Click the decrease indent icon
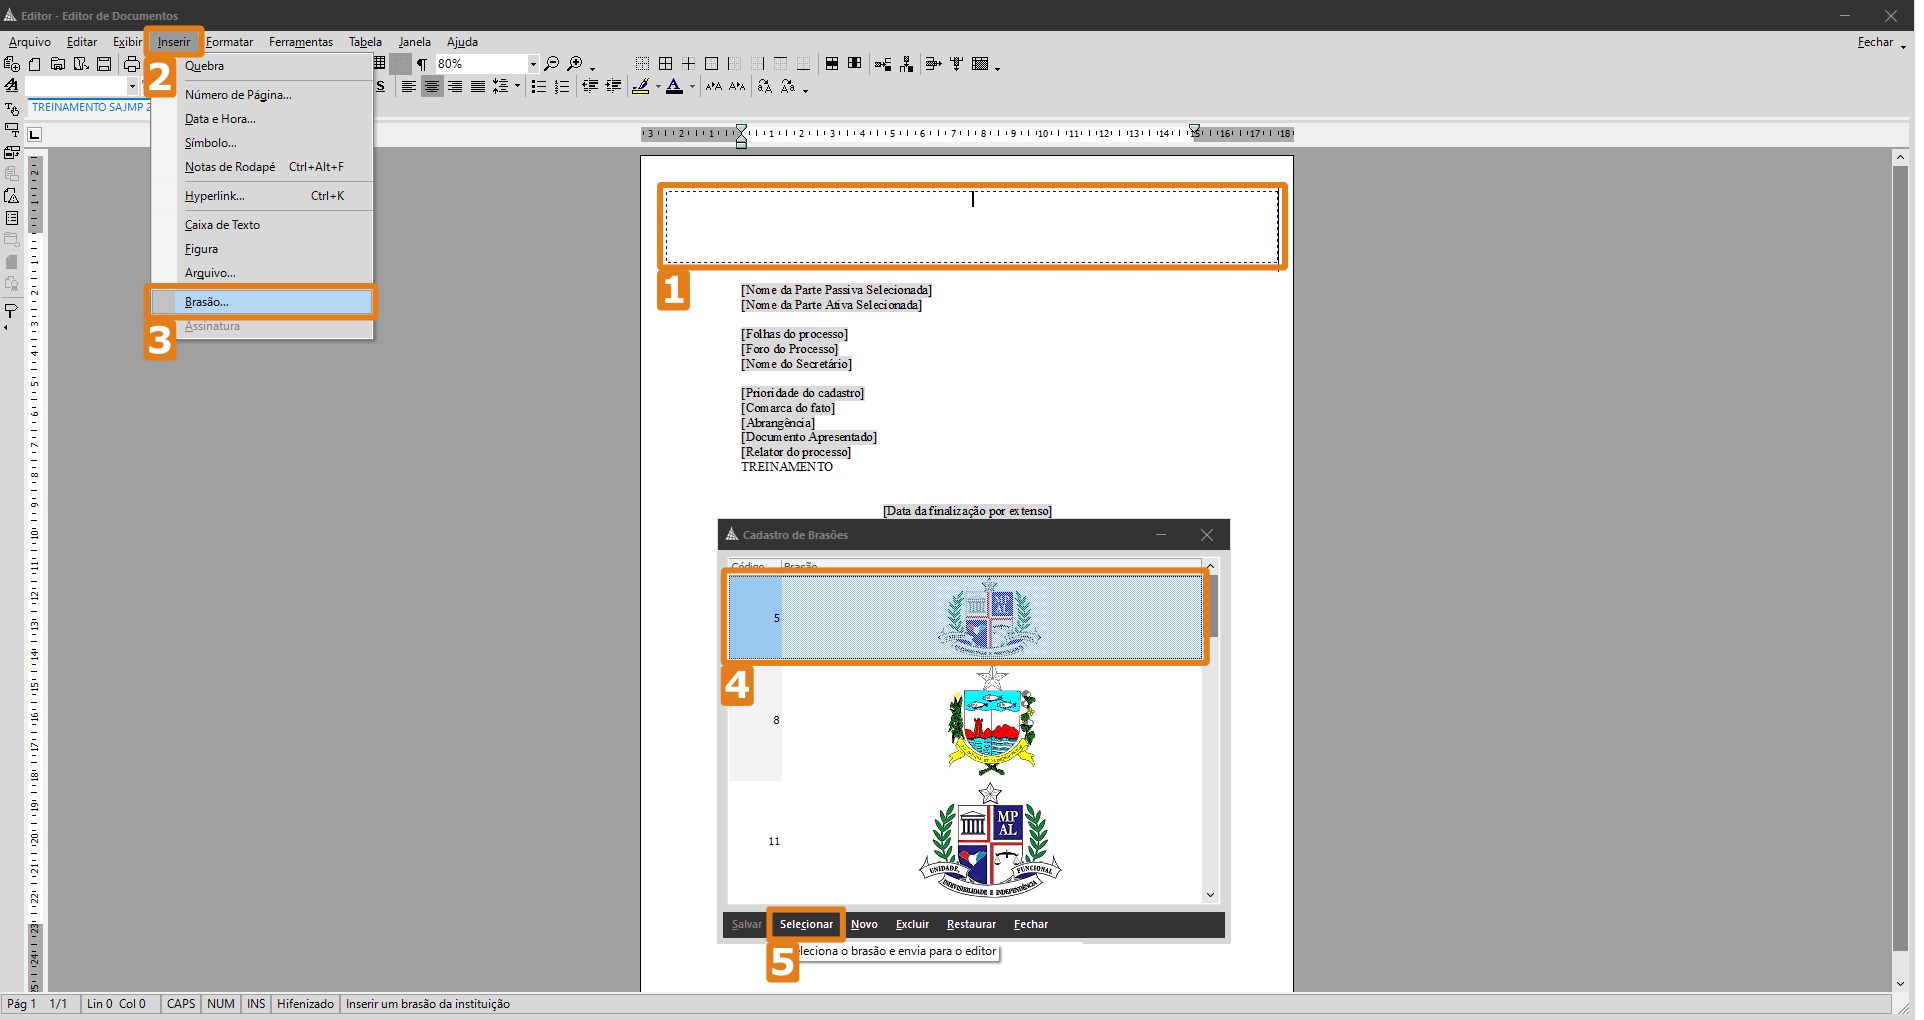This screenshot has width=1924, height=1020. (590, 87)
